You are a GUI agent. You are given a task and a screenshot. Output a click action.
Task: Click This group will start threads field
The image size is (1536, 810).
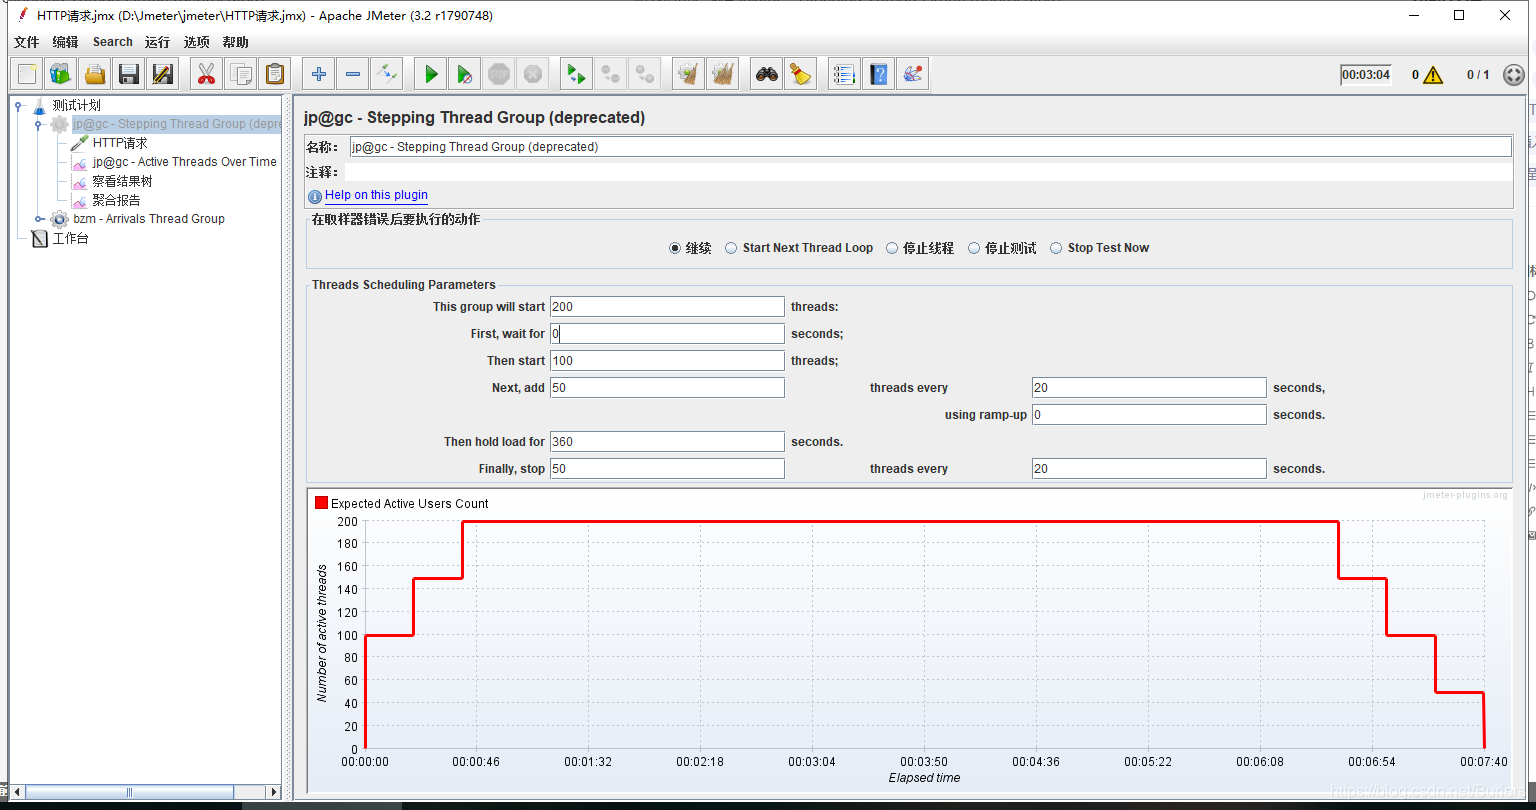pos(667,307)
